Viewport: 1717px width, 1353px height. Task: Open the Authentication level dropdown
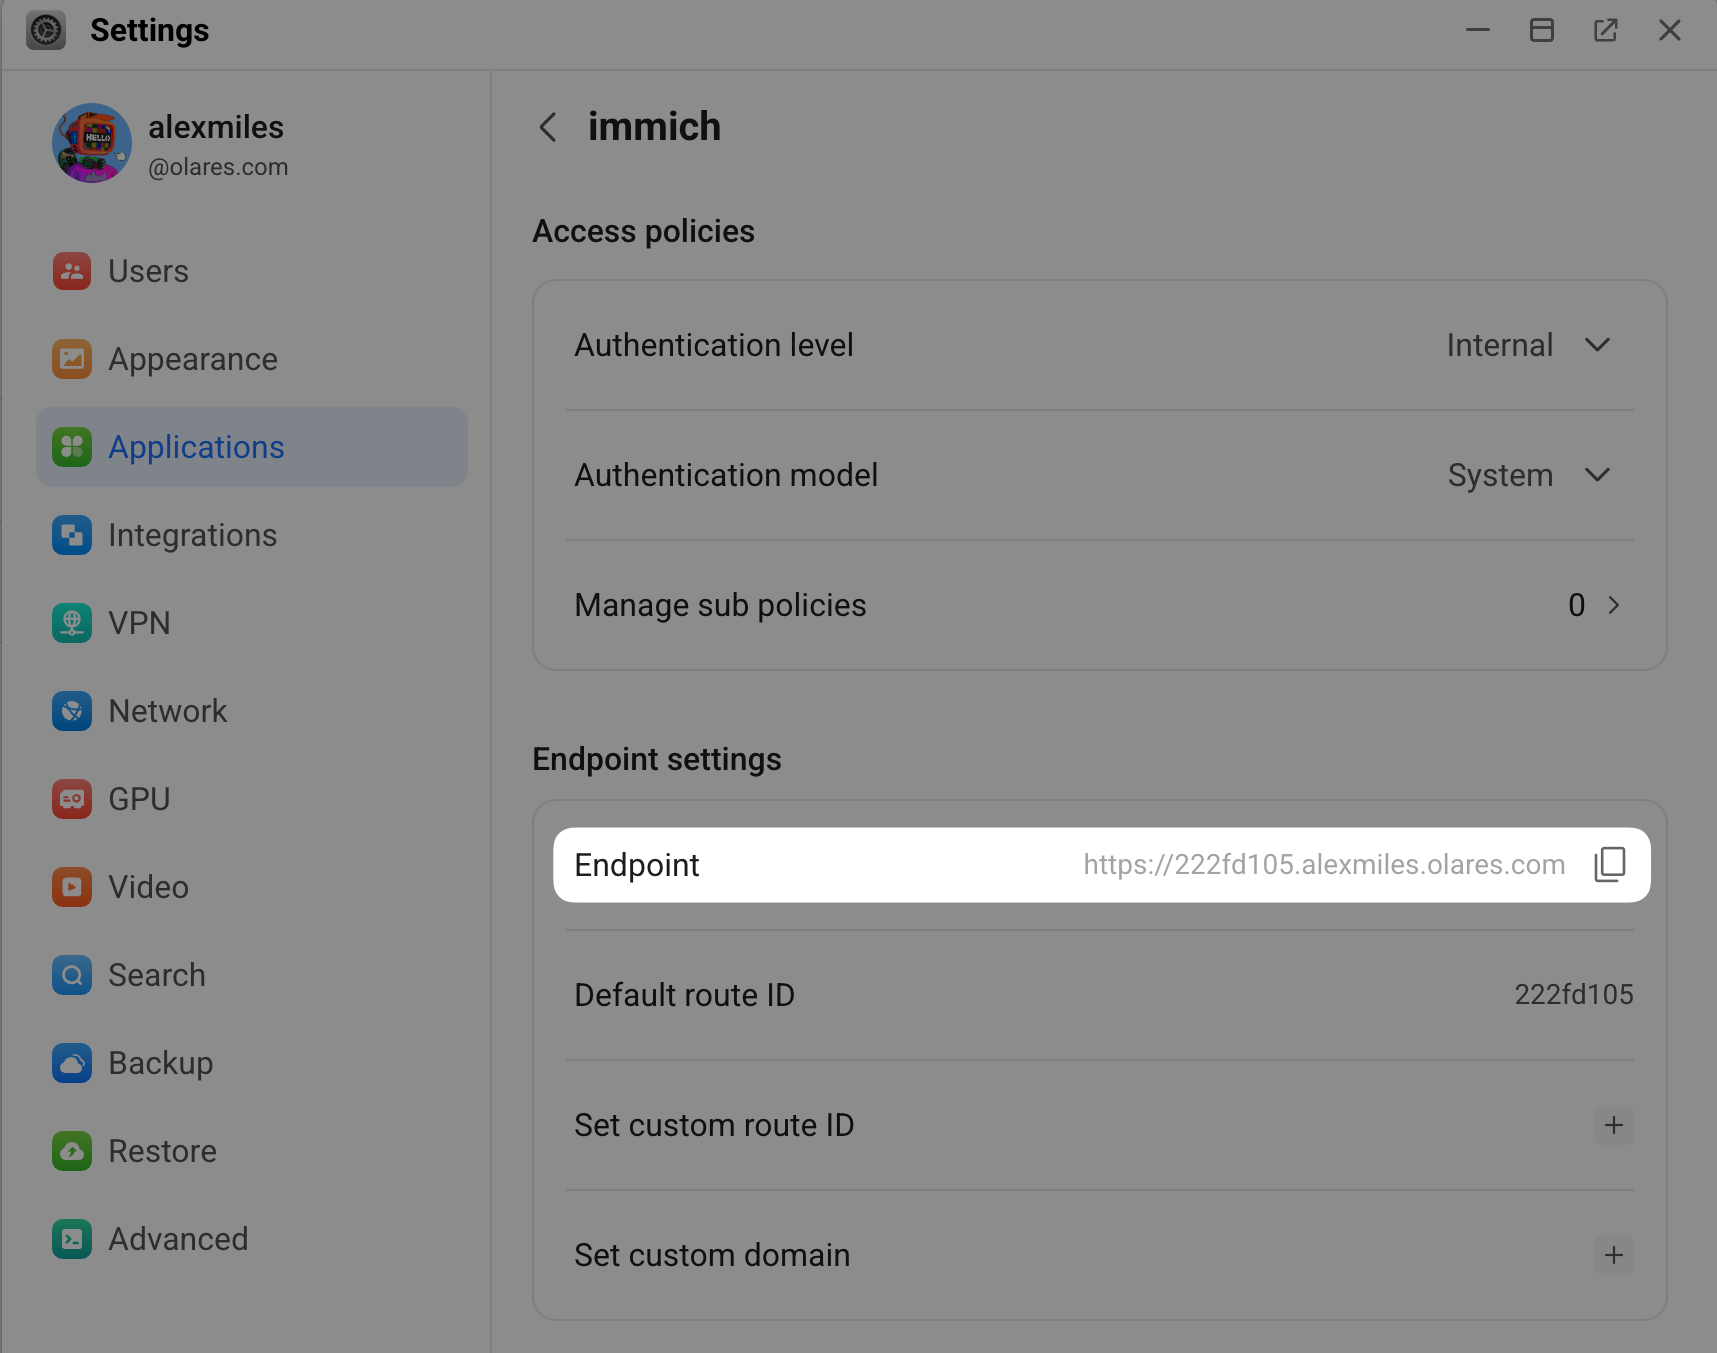1597,345
